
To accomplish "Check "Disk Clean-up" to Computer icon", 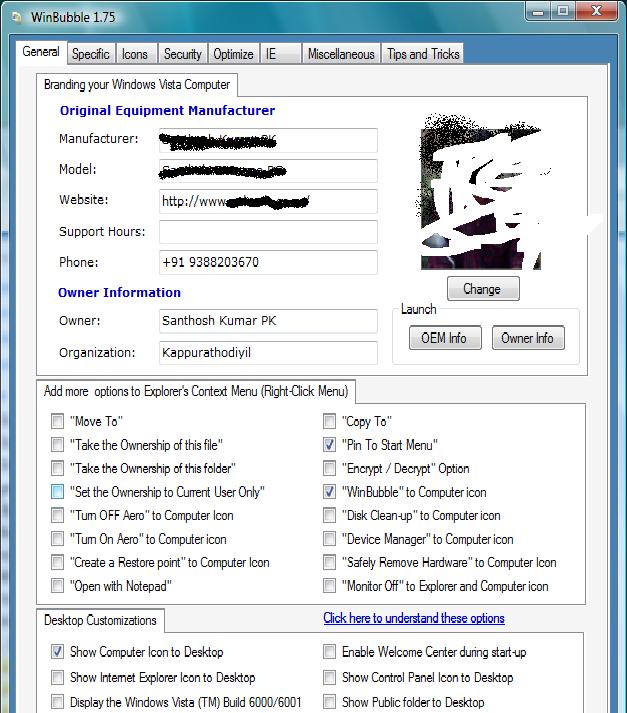I will pos(329,515).
